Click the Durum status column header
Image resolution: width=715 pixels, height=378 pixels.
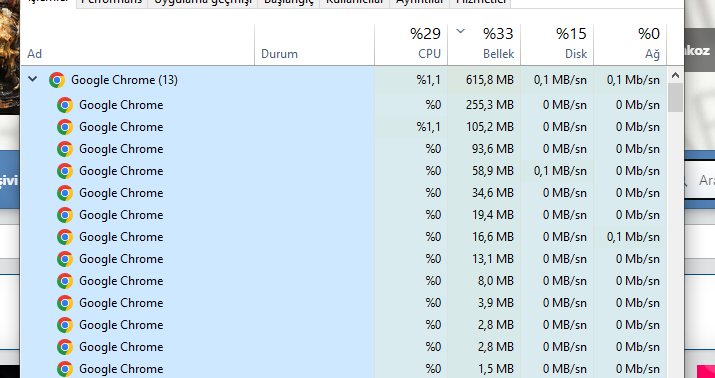[314, 44]
